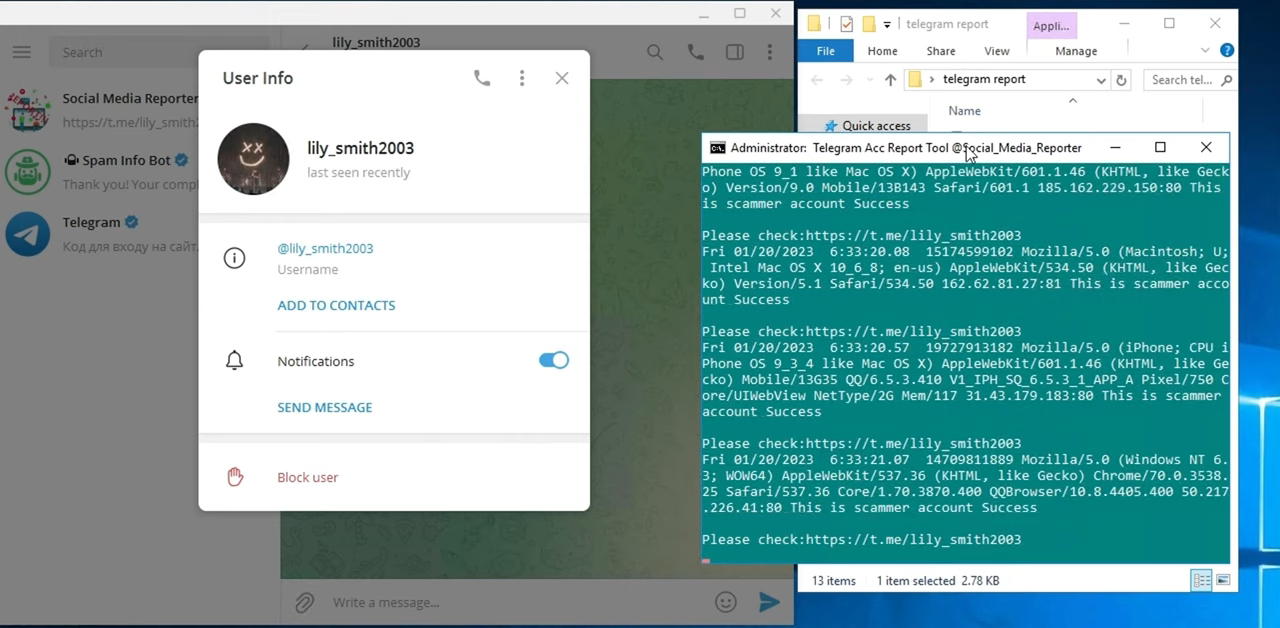The height and width of the screenshot is (628, 1280).
Task: Click "last seen recently" status text
Action: point(358,172)
